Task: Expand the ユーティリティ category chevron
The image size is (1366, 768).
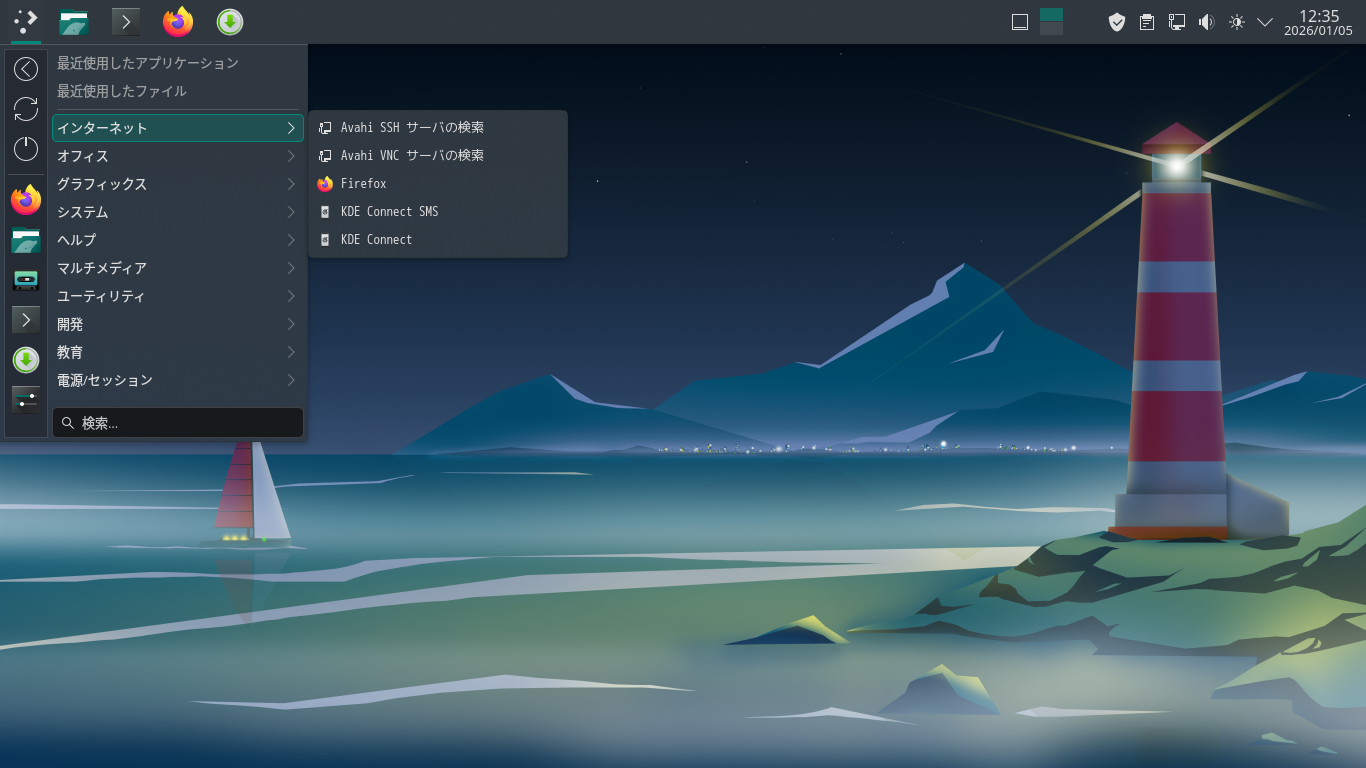Action: click(291, 296)
